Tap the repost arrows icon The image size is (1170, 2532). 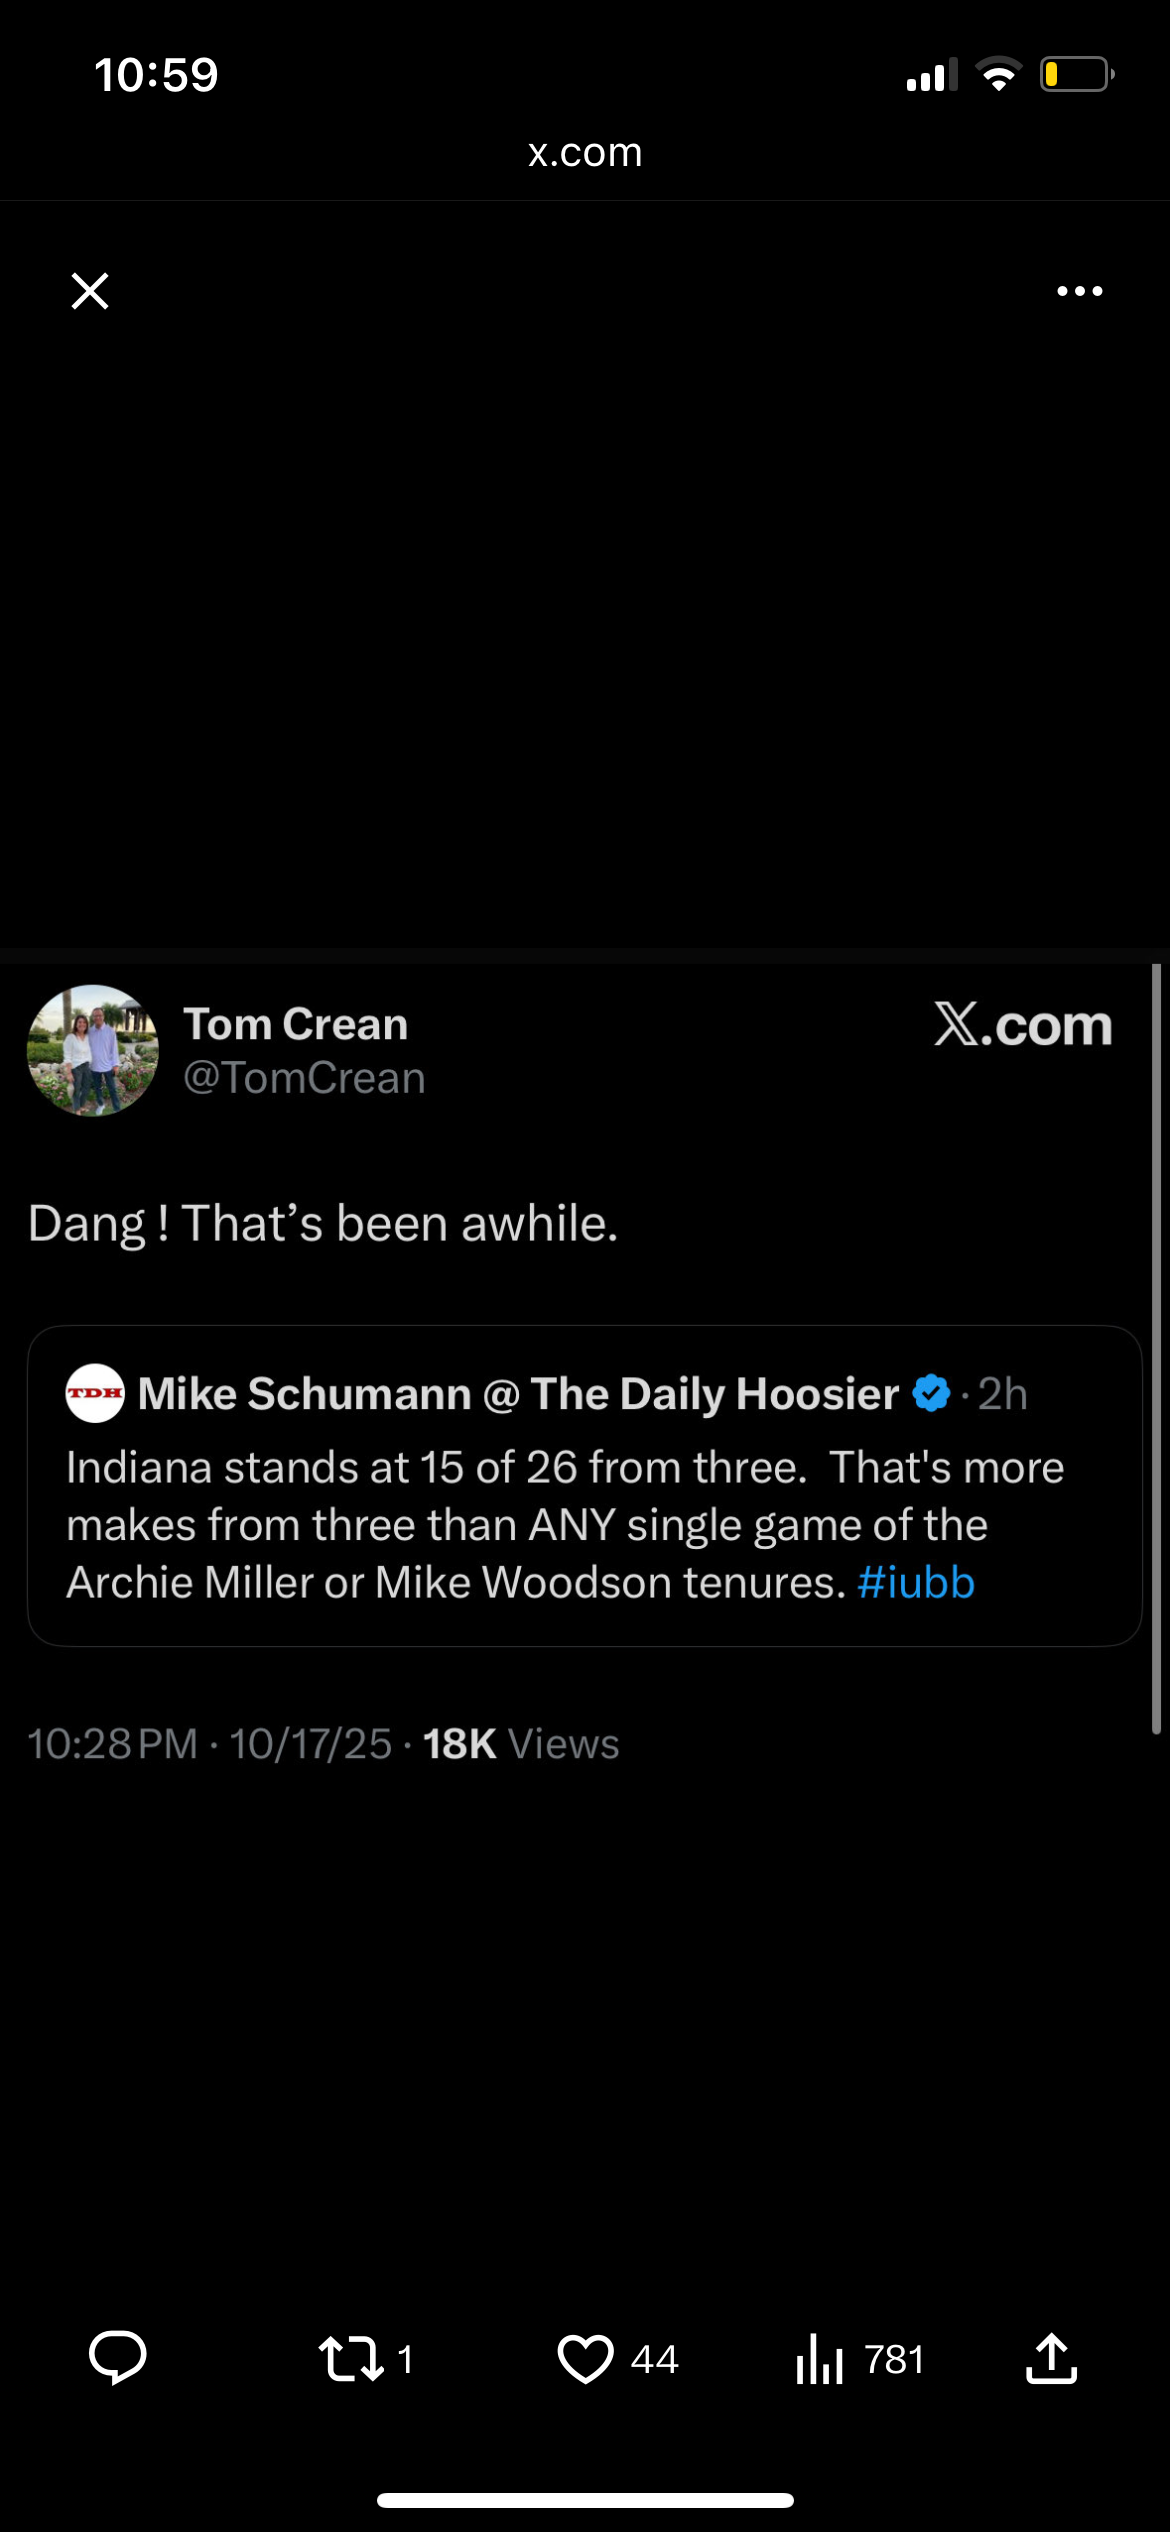[x=350, y=2358]
